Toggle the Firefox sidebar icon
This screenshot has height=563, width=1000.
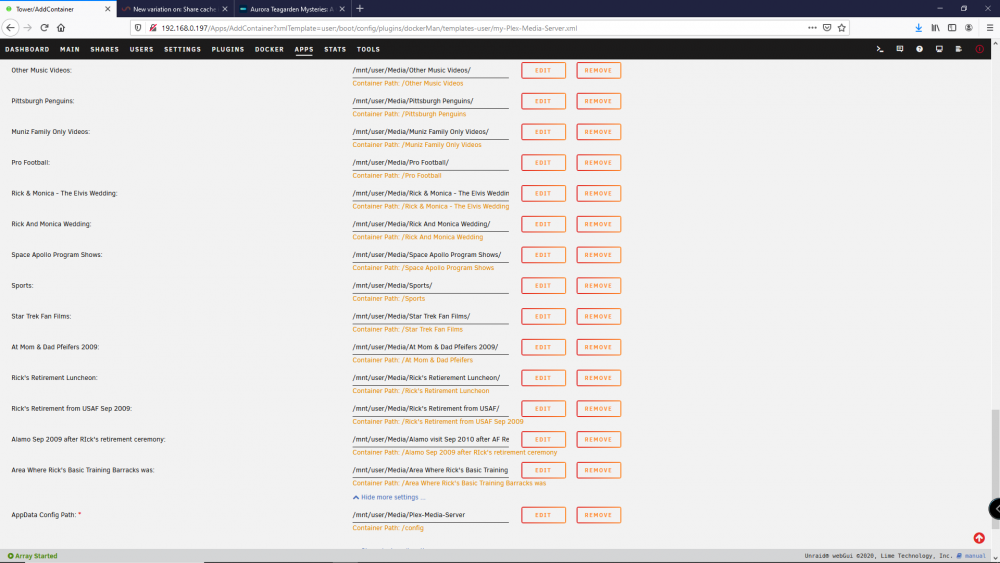tap(952, 27)
